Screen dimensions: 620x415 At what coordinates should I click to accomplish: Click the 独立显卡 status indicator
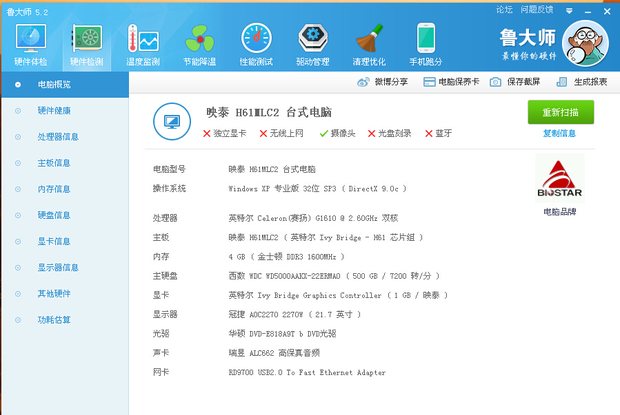224,134
